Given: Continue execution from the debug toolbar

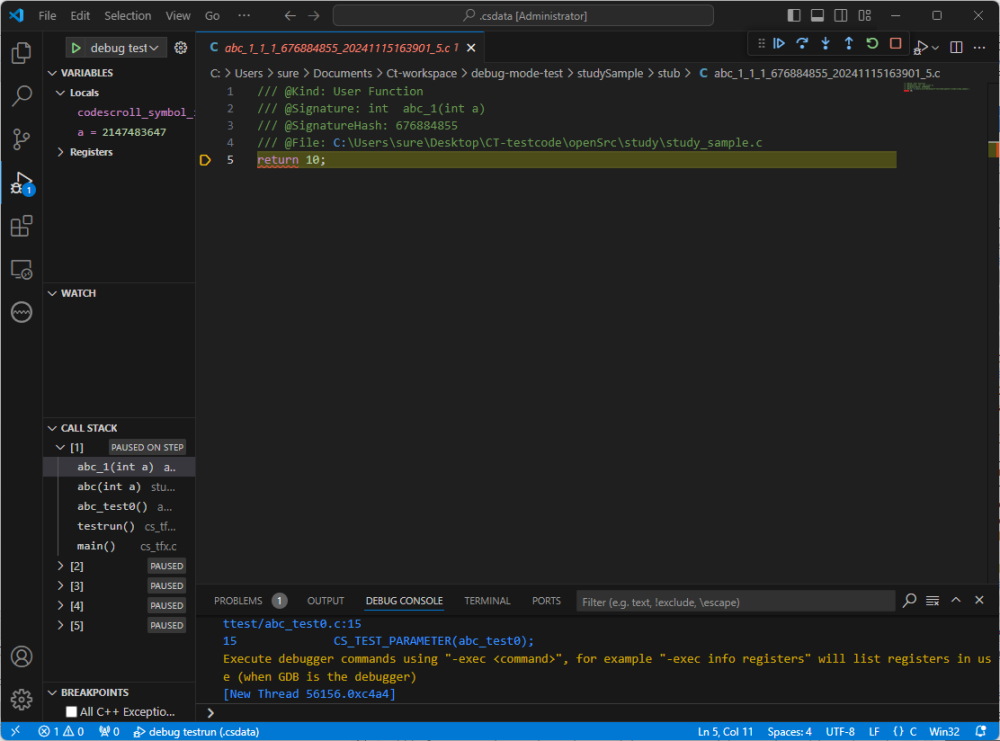Looking at the screenshot, I should 779,43.
